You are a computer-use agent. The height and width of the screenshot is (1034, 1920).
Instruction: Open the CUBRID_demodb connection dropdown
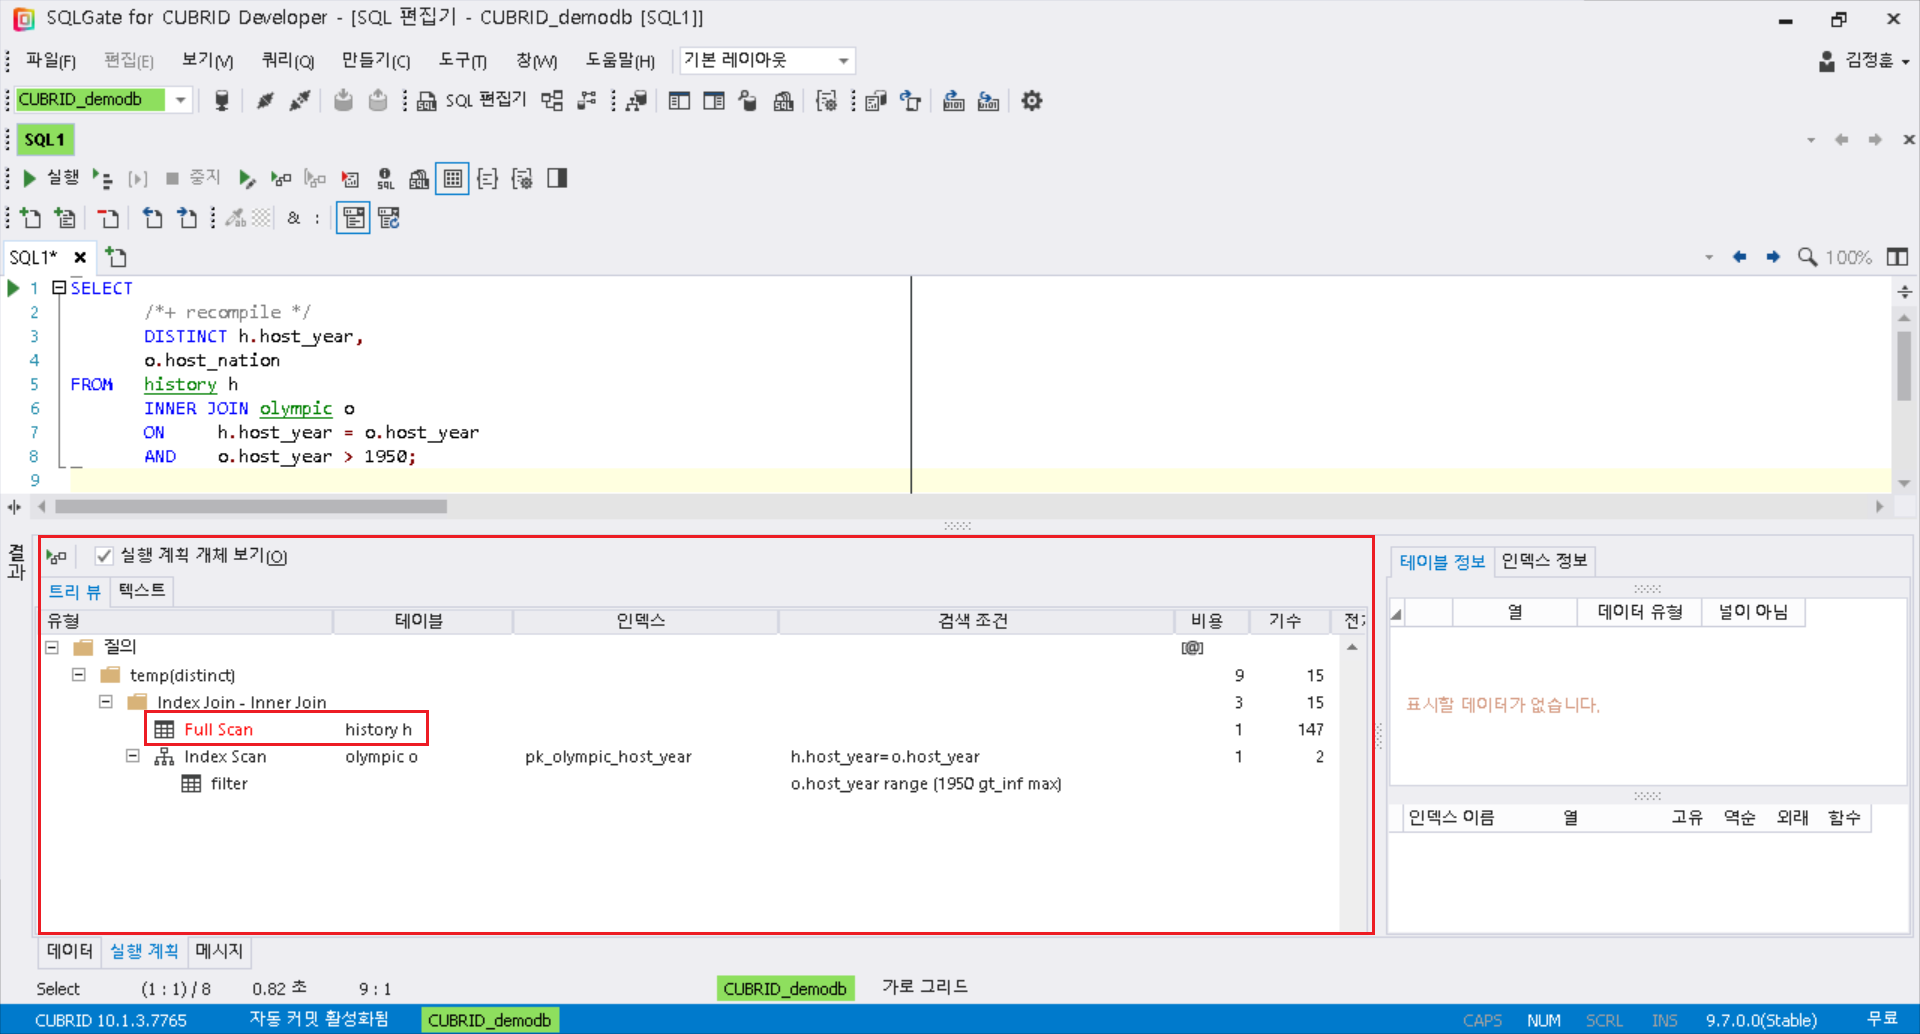click(x=181, y=100)
